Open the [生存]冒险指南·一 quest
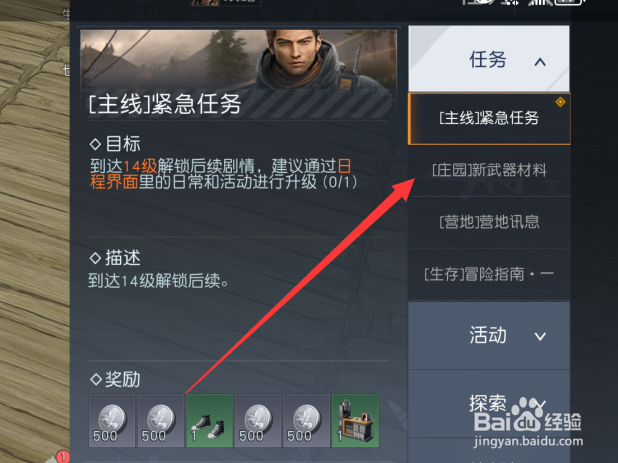This screenshot has height=463, width=618. (x=489, y=274)
